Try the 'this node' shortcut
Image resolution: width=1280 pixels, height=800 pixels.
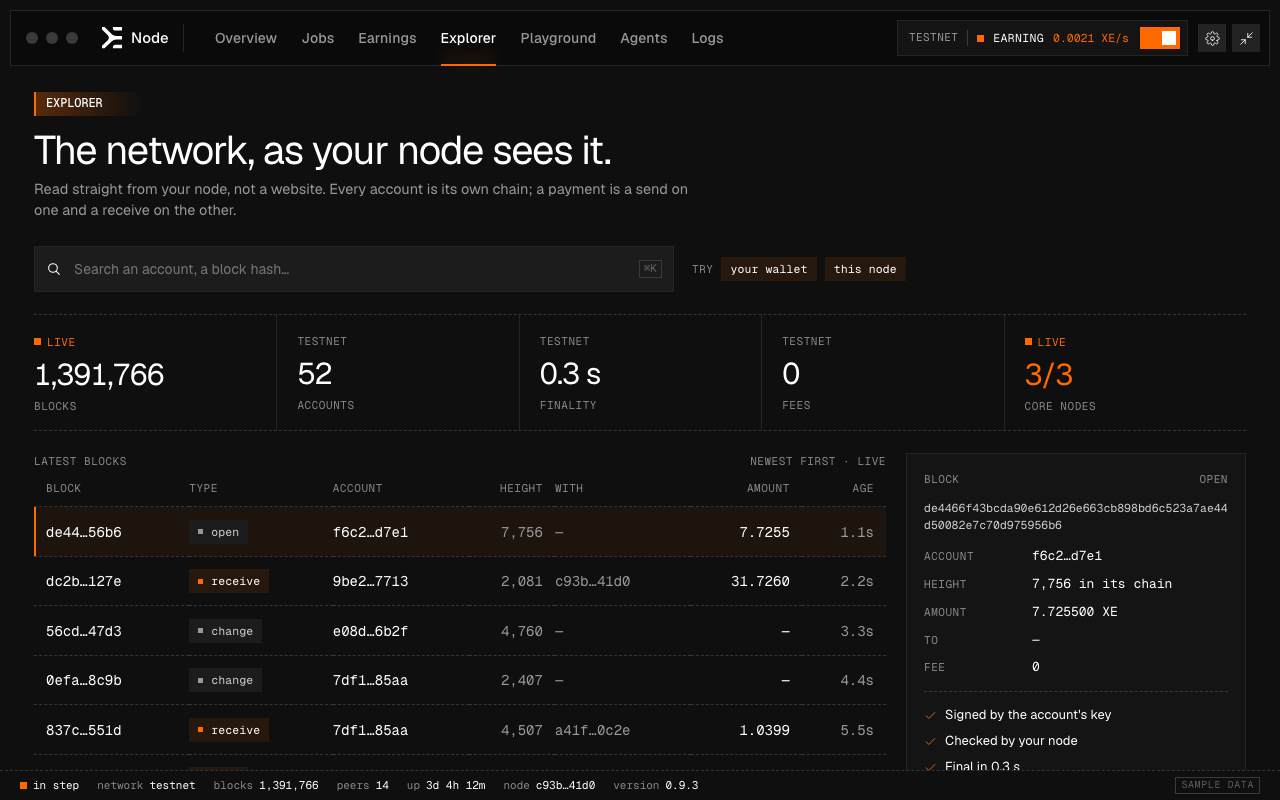click(x=865, y=269)
